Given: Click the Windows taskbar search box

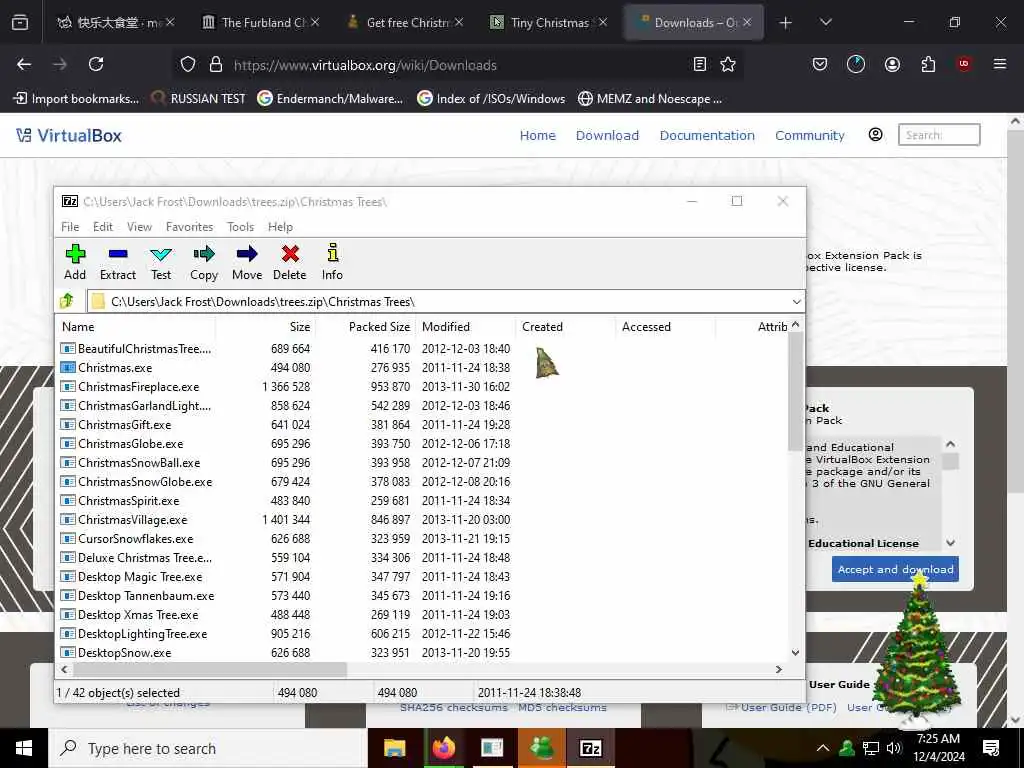Looking at the screenshot, I should pyautogui.click(x=207, y=748).
